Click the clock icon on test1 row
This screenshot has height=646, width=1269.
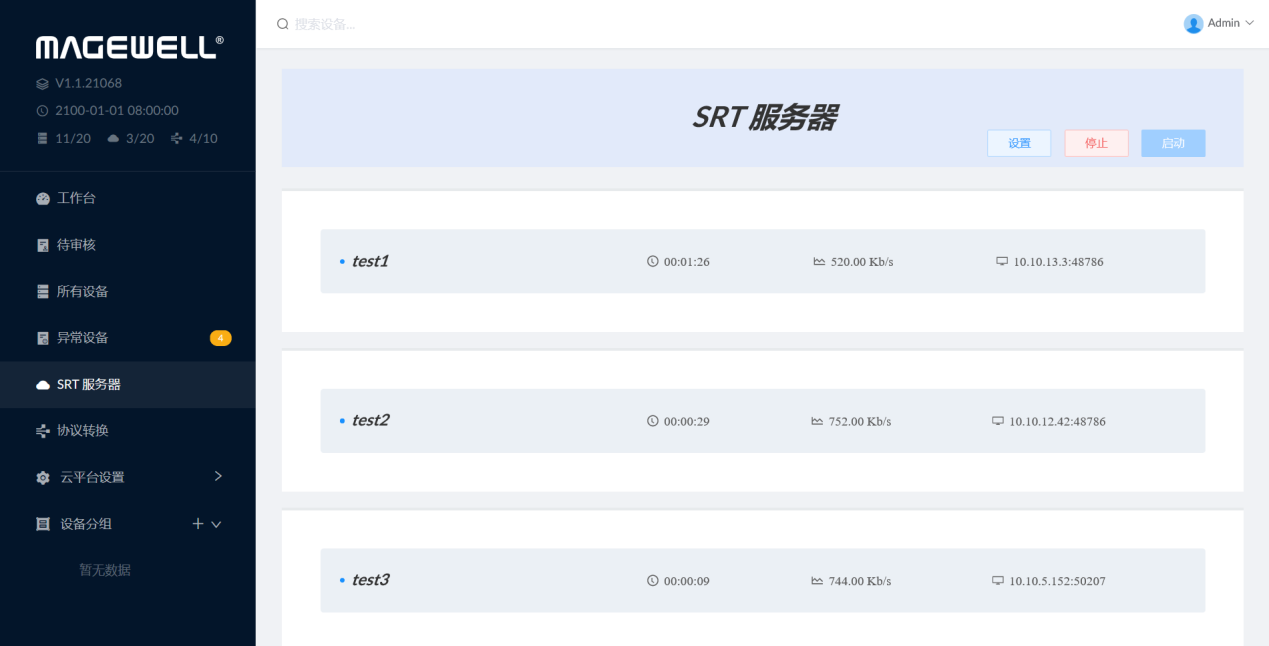(x=653, y=261)
